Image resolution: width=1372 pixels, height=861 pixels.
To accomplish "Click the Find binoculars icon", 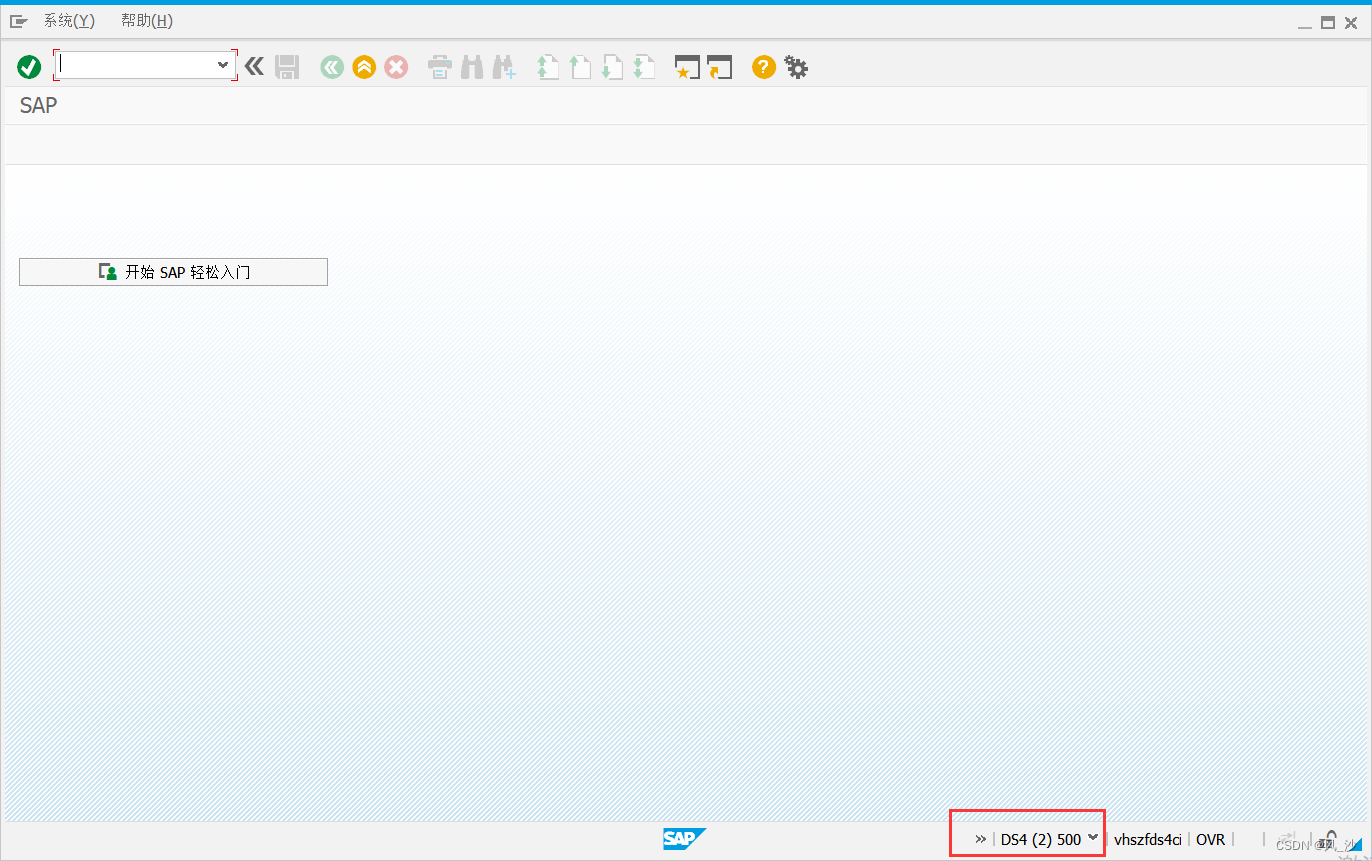I will click(472, 67).
